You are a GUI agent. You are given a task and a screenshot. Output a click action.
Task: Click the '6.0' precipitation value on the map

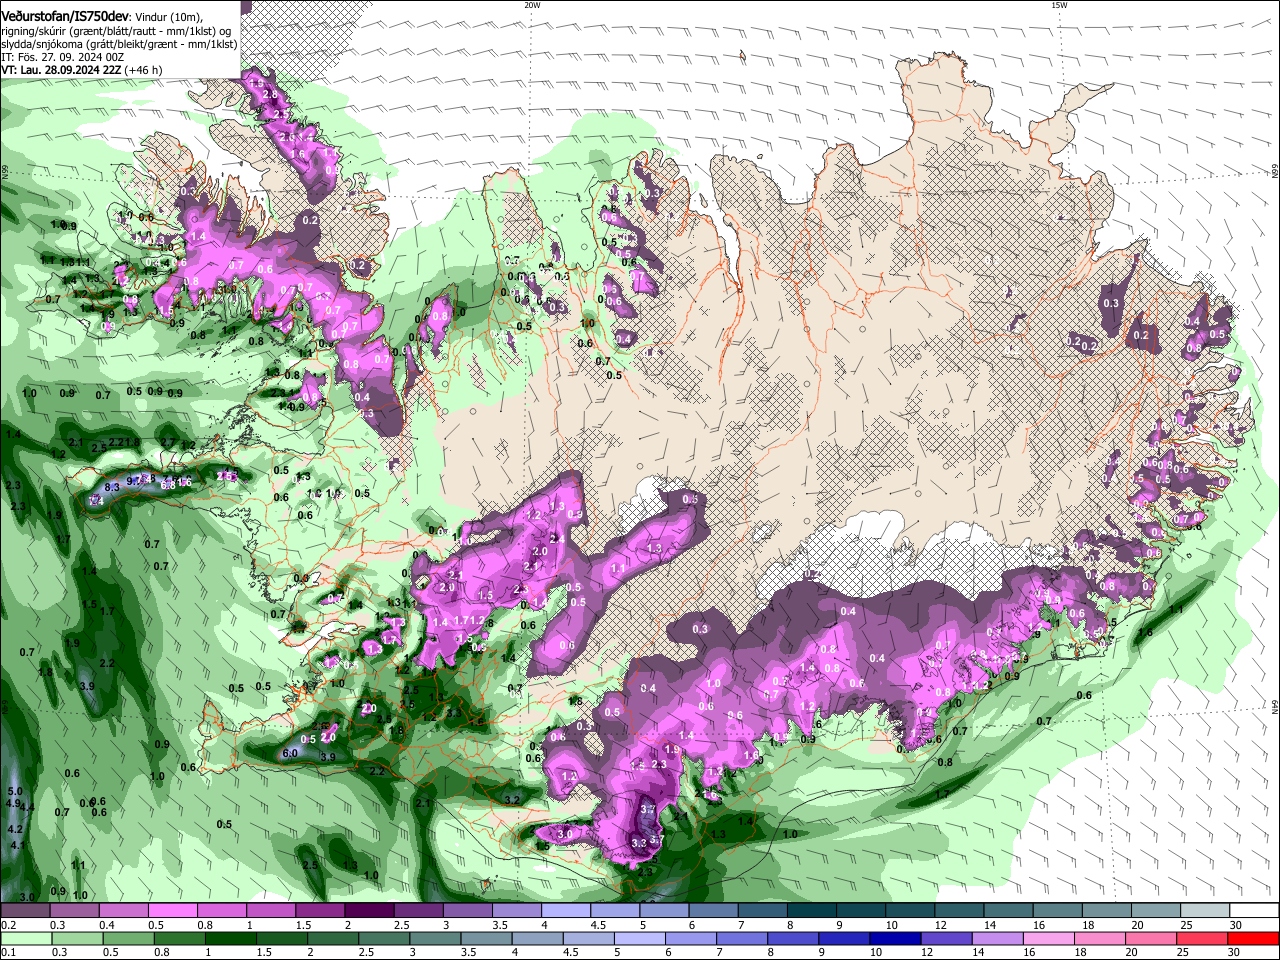(290, 753)
